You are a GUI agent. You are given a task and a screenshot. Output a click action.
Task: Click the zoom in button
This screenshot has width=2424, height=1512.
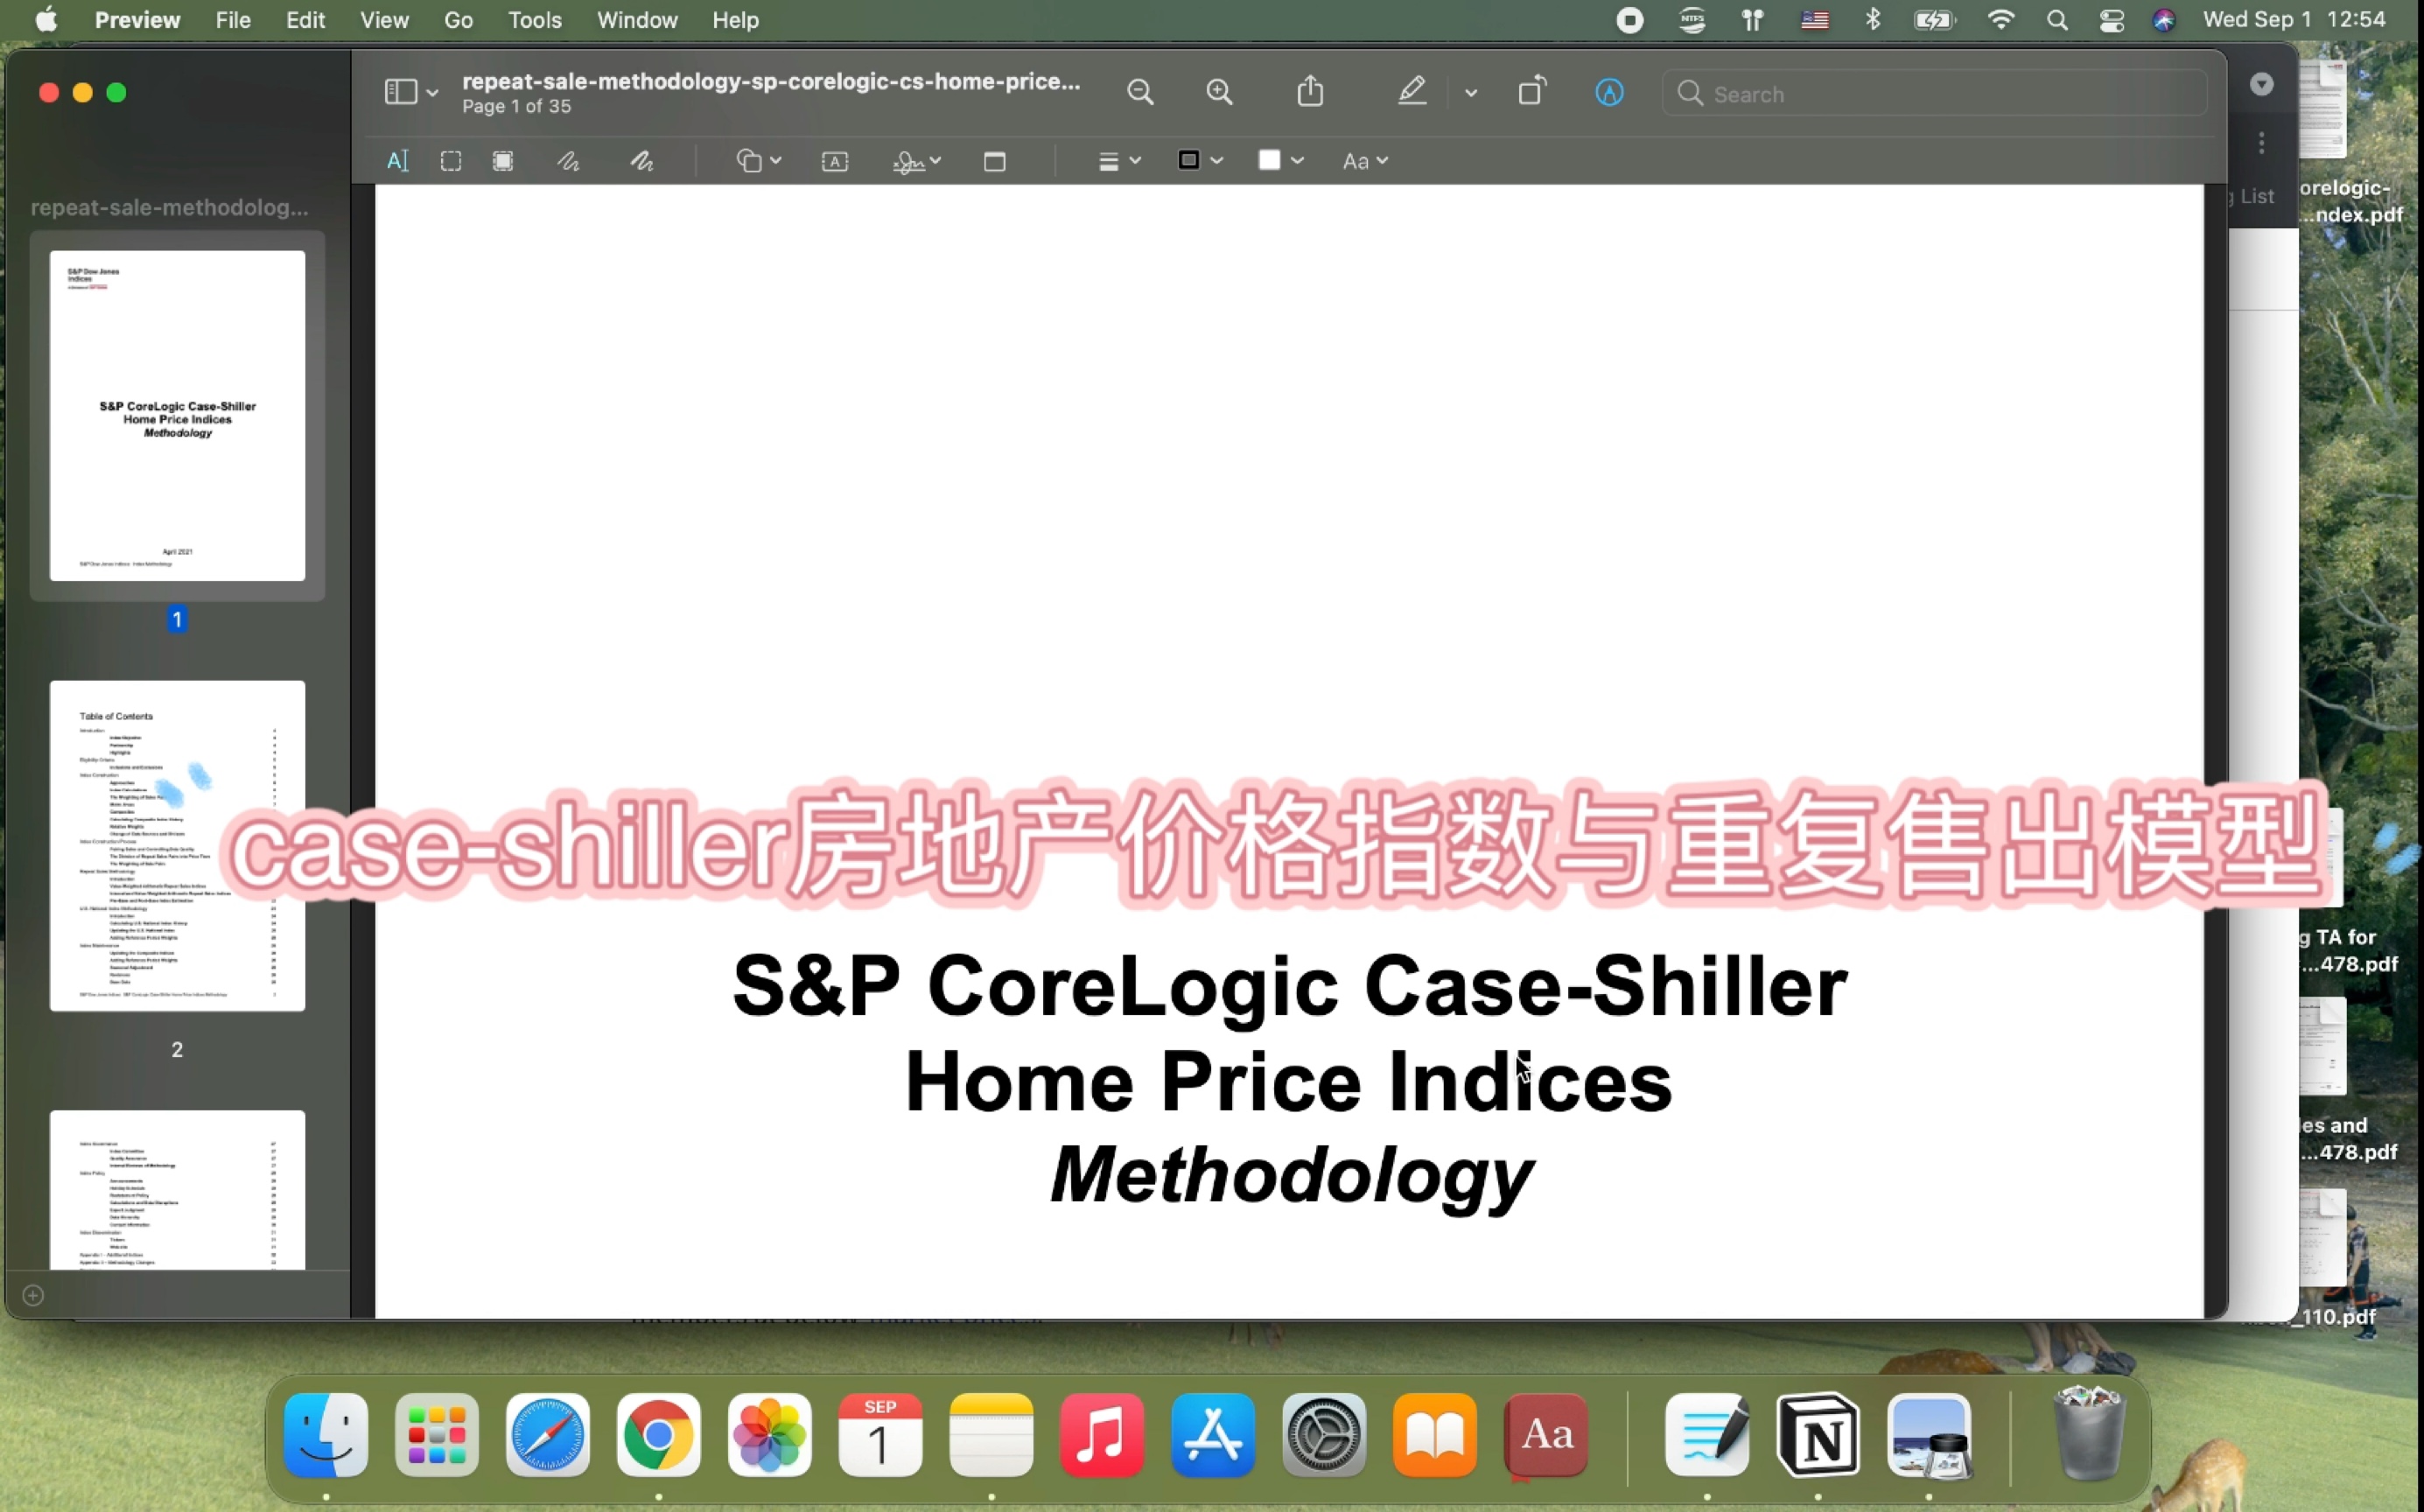pos(1219,93)
